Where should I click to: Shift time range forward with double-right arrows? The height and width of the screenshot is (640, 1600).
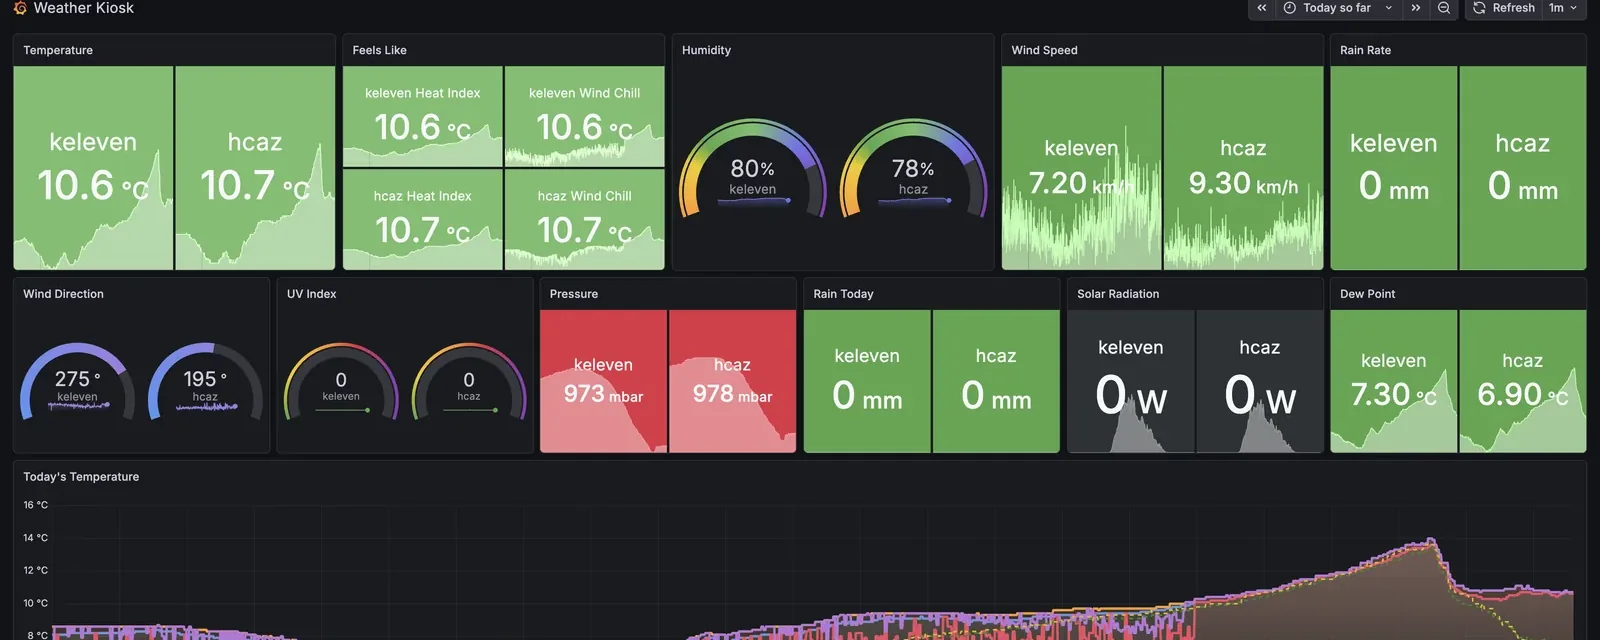pos(1416,8)
